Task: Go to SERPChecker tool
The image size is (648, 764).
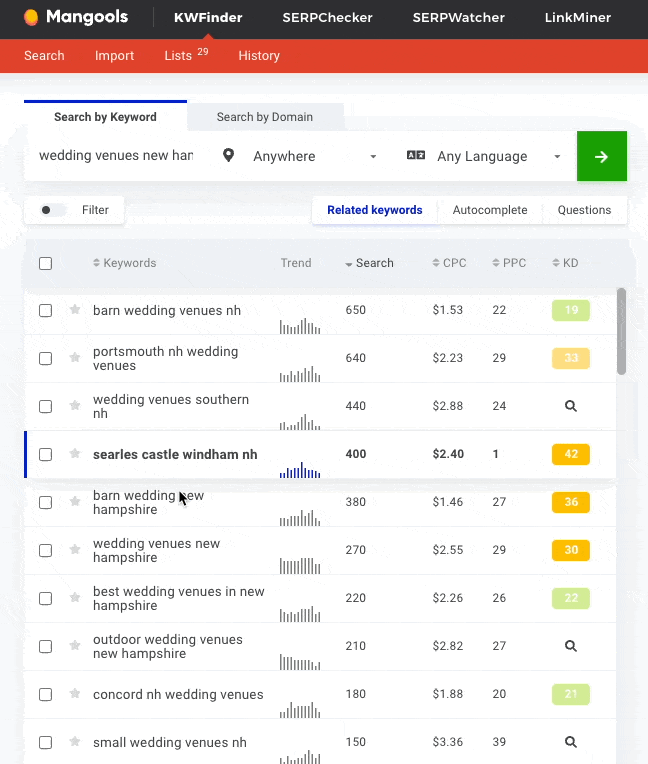Action: (x=327, y=17)
